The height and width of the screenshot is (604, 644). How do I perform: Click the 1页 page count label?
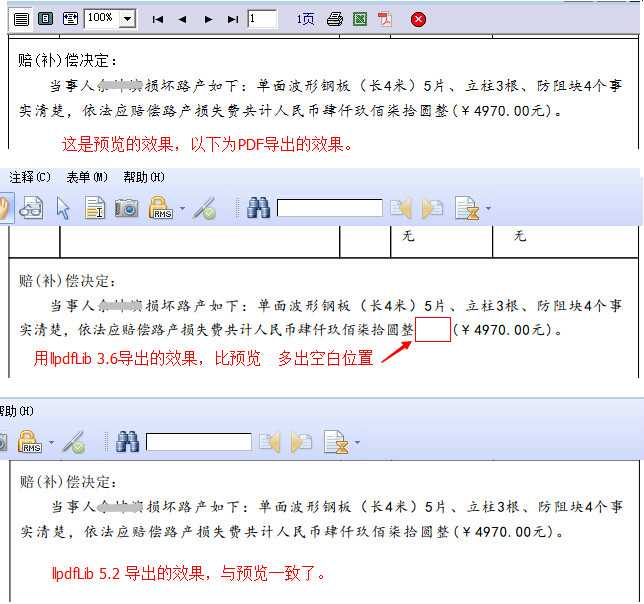pos(306,19)
